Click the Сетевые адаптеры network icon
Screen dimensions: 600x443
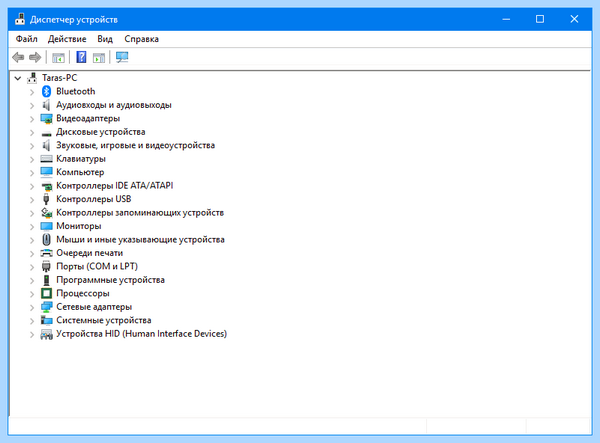pyautogui.click(x=46, y=307)
